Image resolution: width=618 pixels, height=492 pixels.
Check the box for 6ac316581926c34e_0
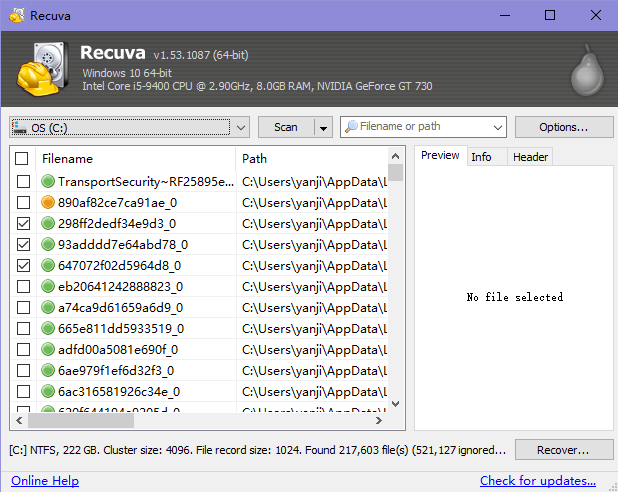tap(23, 391)
